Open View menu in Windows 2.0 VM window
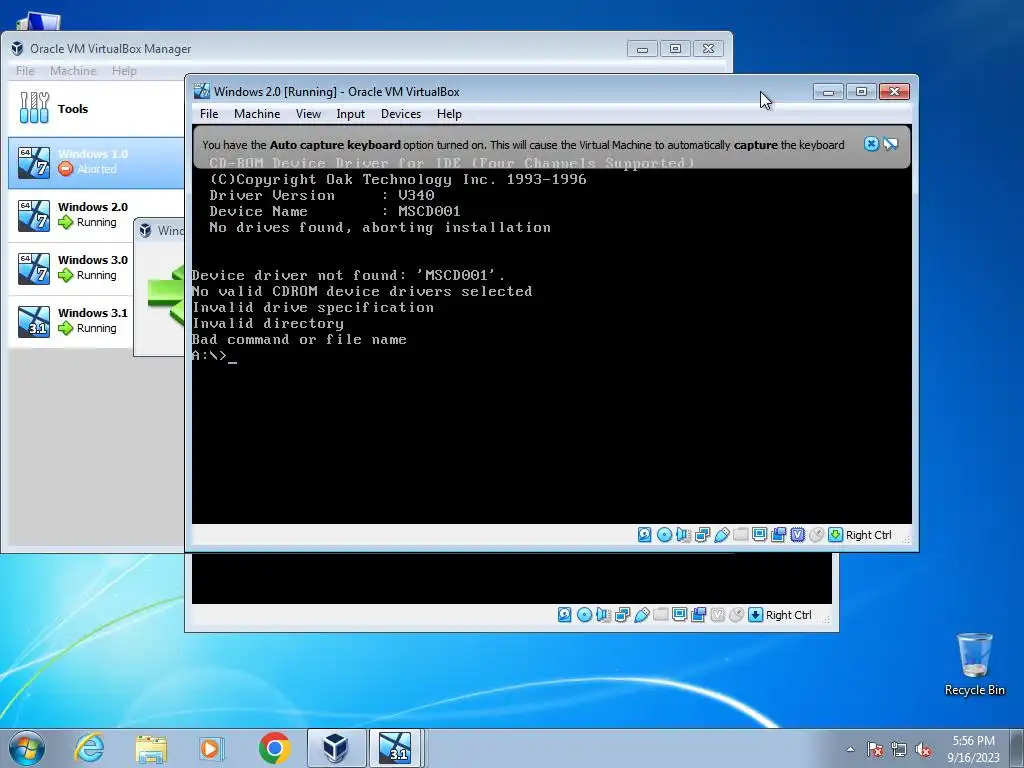Image resolution: width=1024 pixels, height=768 pixels. (308, 114)
